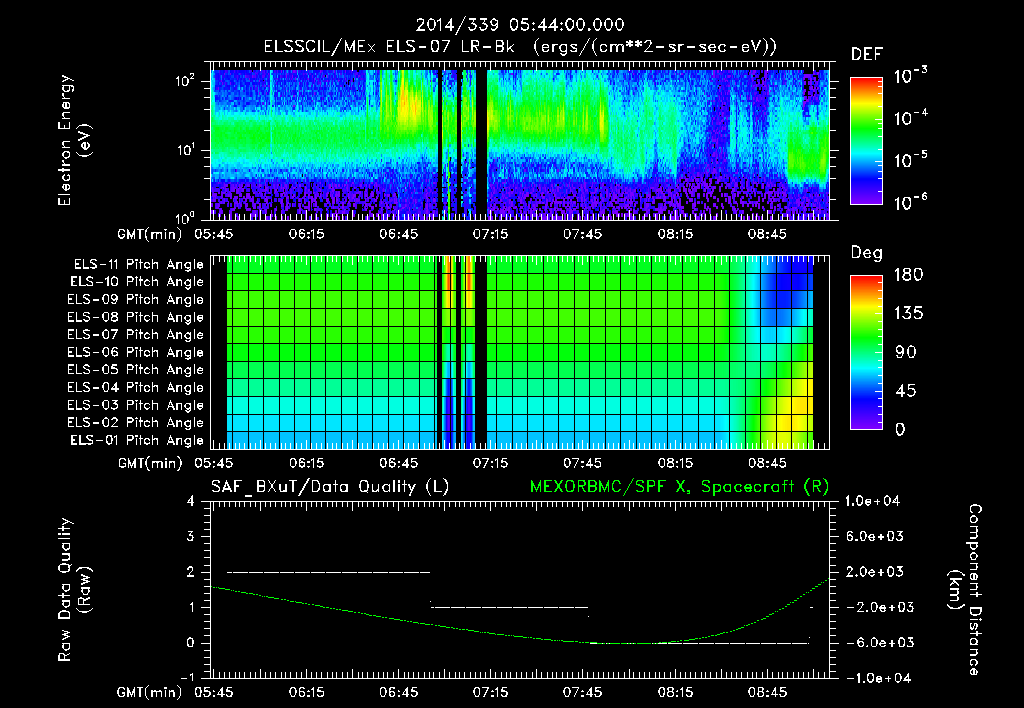
Task: Click the DEF color scale bar
Action: (866, 140)
